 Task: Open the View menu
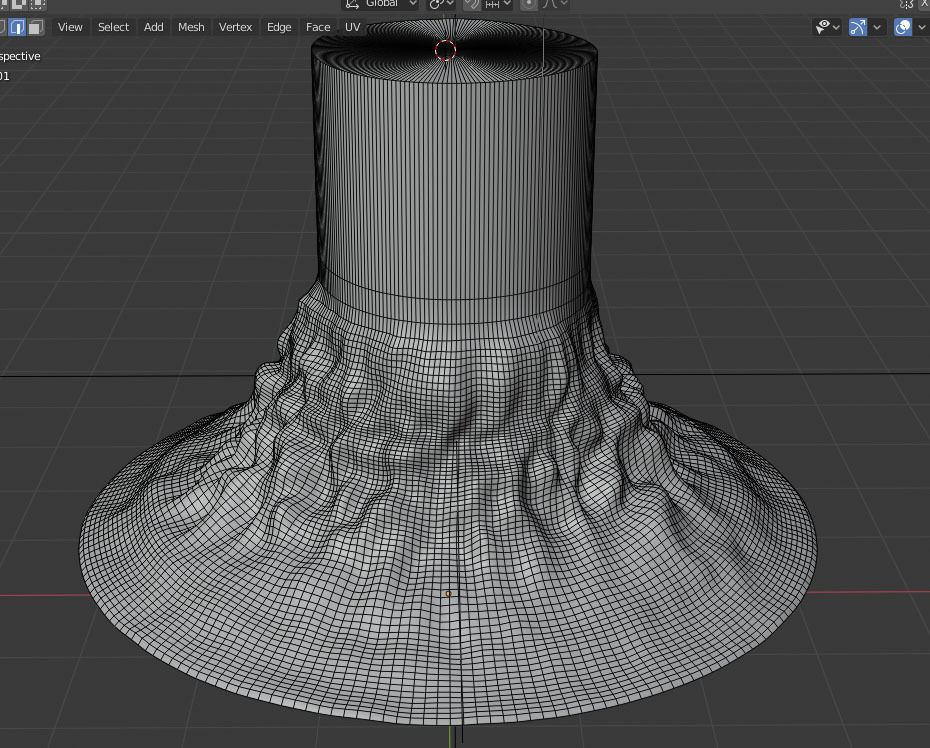click(x=70, y=27)
